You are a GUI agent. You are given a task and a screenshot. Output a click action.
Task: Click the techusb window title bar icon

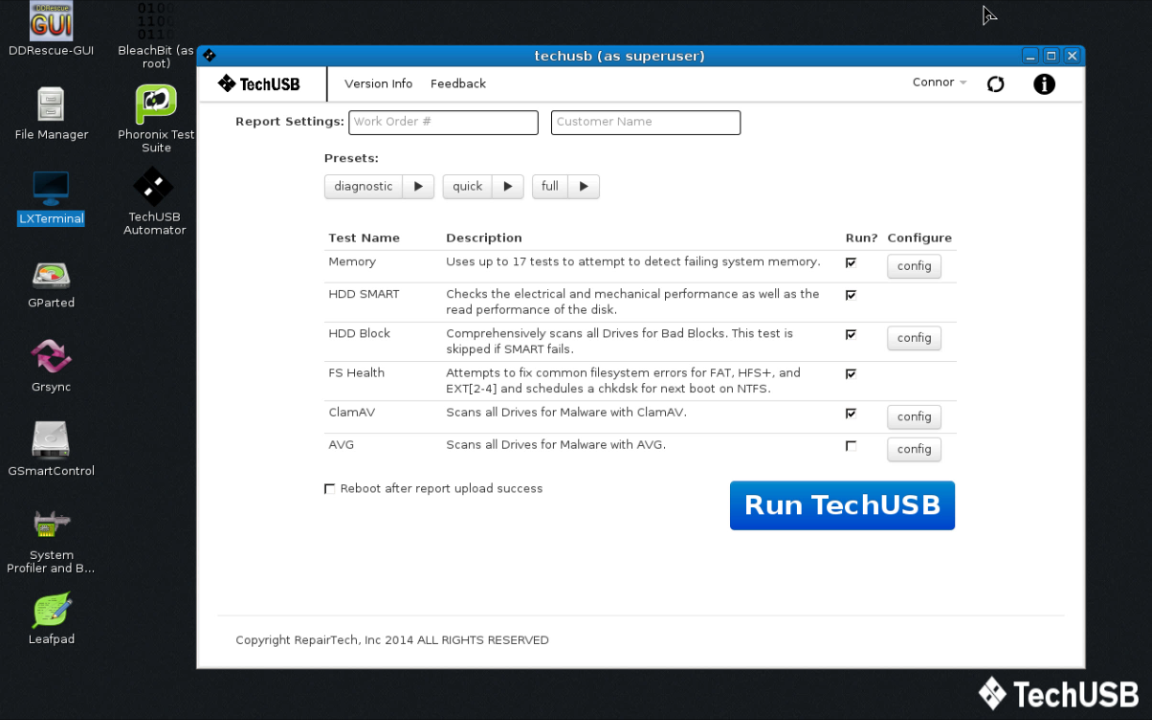pyautogui.click(x=209, y=56)
